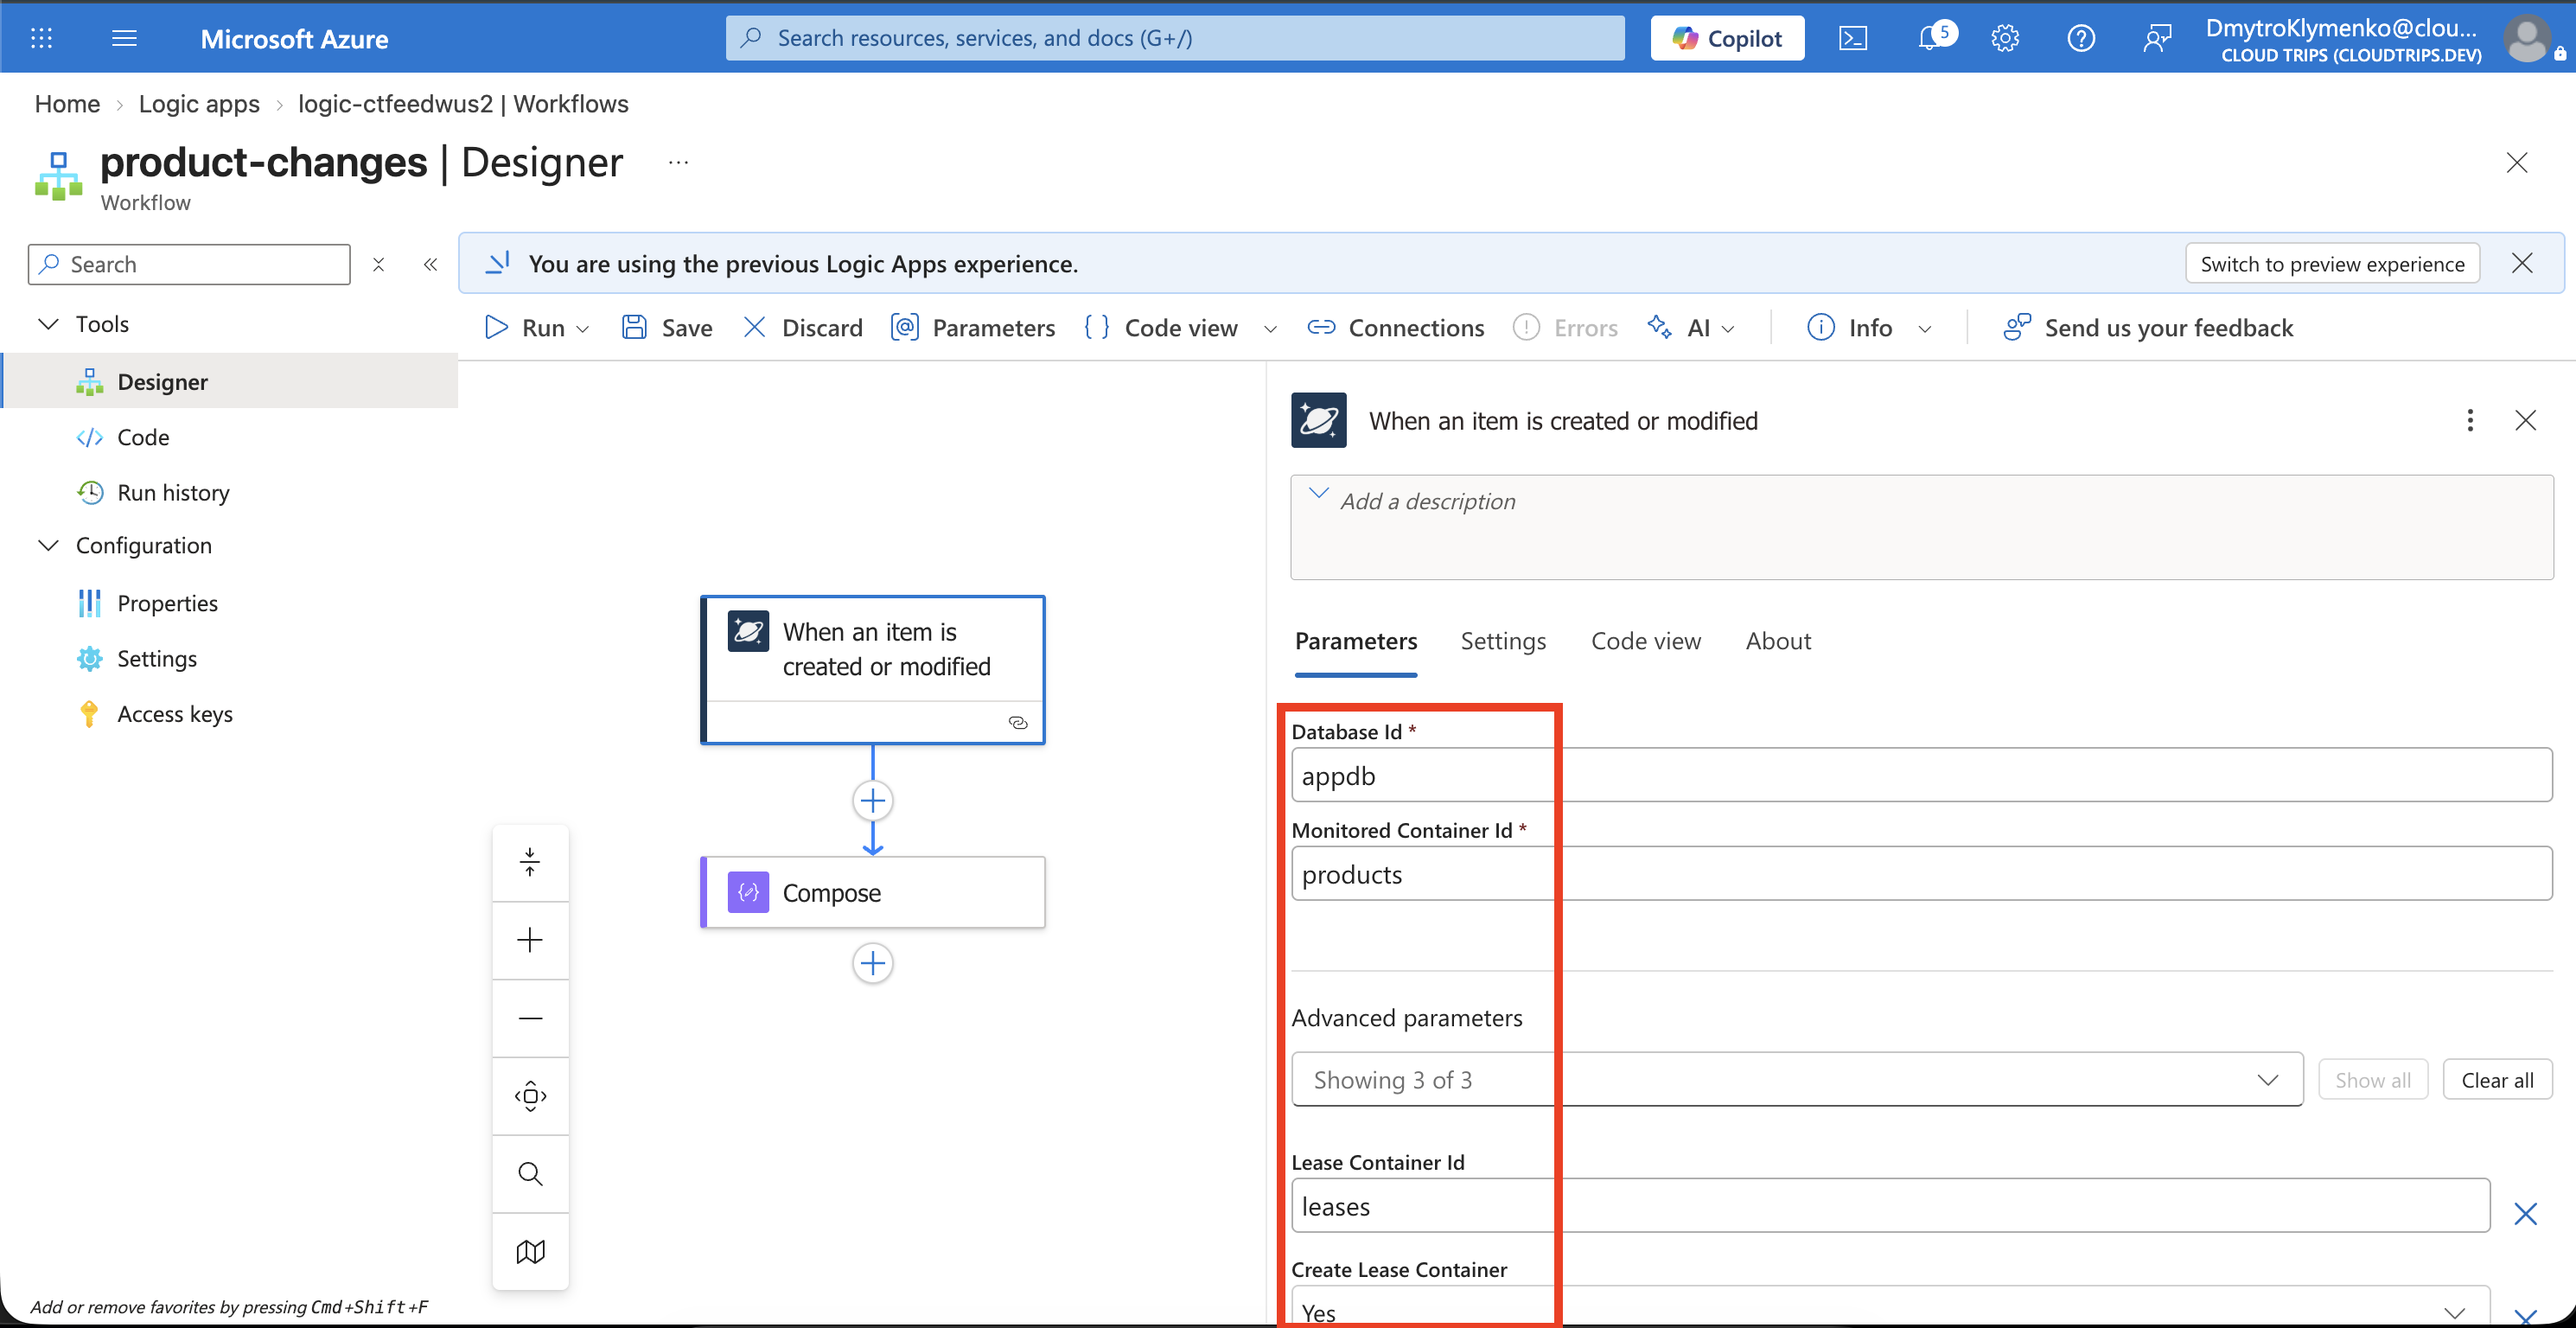
Task: Close the trigger details panel
Action: tap(2526, 420)
